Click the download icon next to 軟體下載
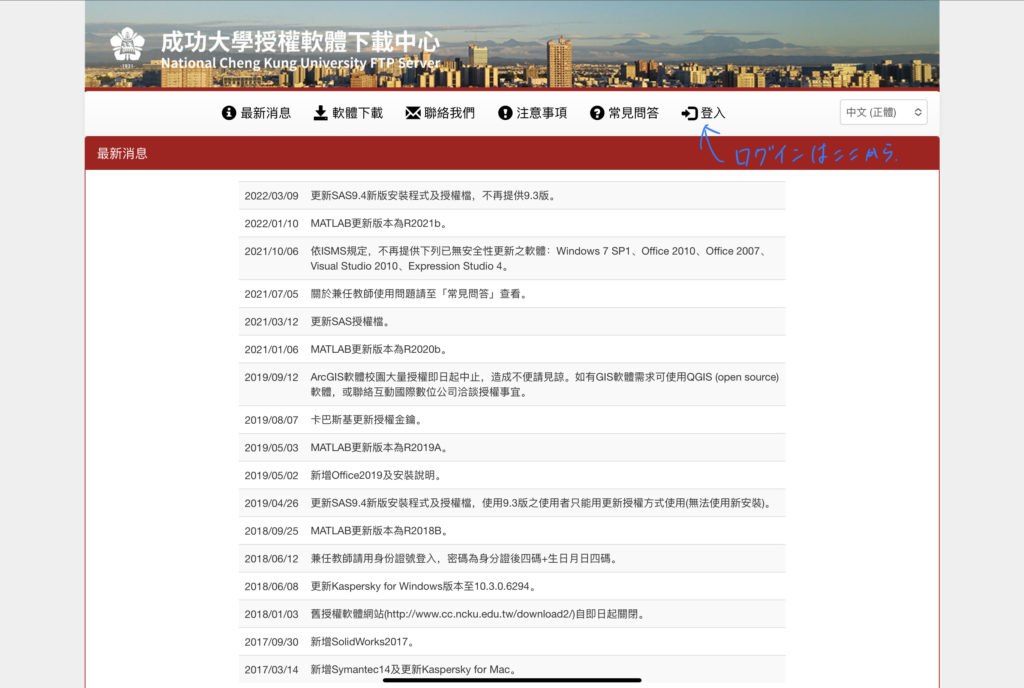This screenshot has width=1024, height=688. pos(322,113)
